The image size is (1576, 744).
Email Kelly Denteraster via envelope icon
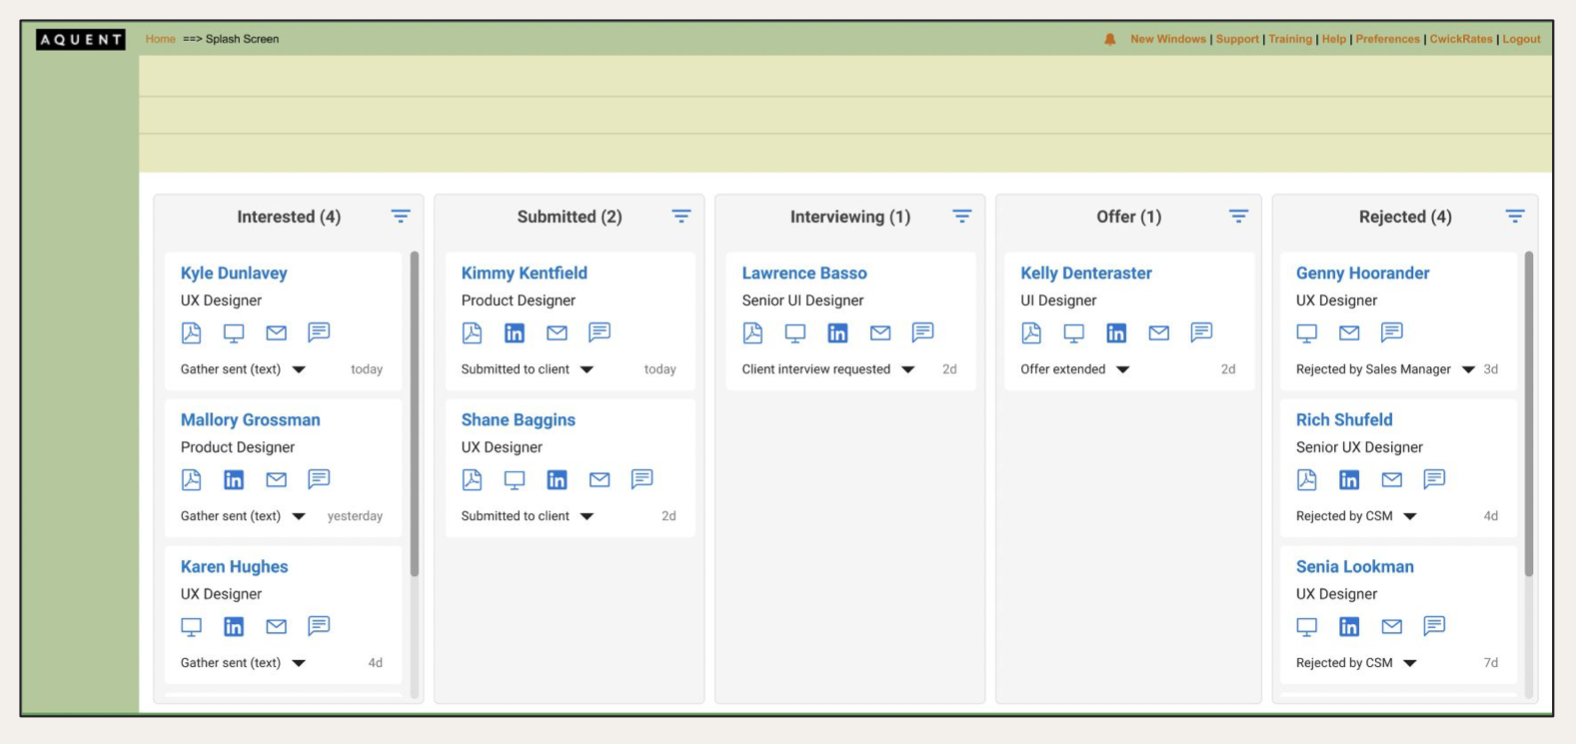pyautogui.click(x=1159, y=333)
